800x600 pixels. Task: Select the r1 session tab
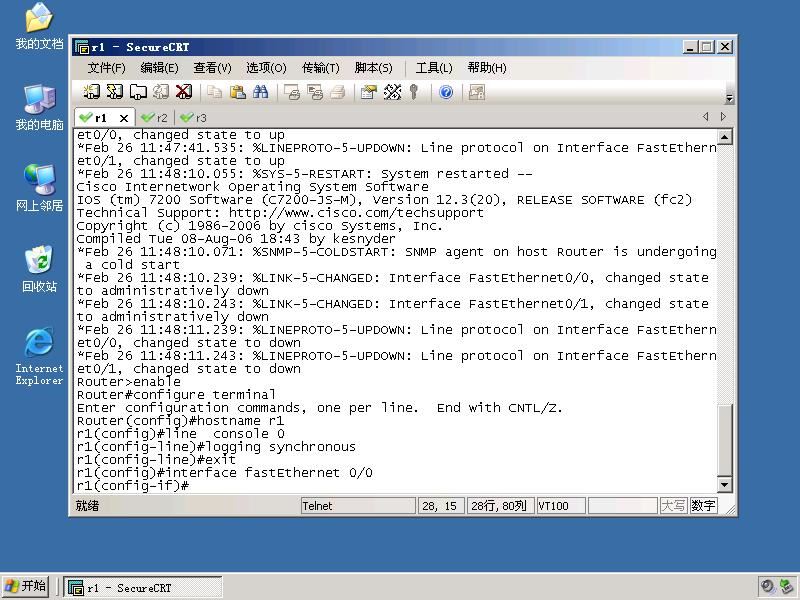(x=100, y=118)
